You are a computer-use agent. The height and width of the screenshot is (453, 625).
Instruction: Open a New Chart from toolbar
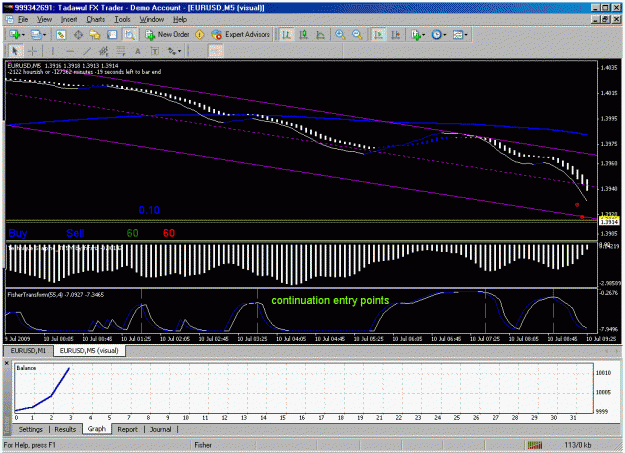[x=15, y=35]
